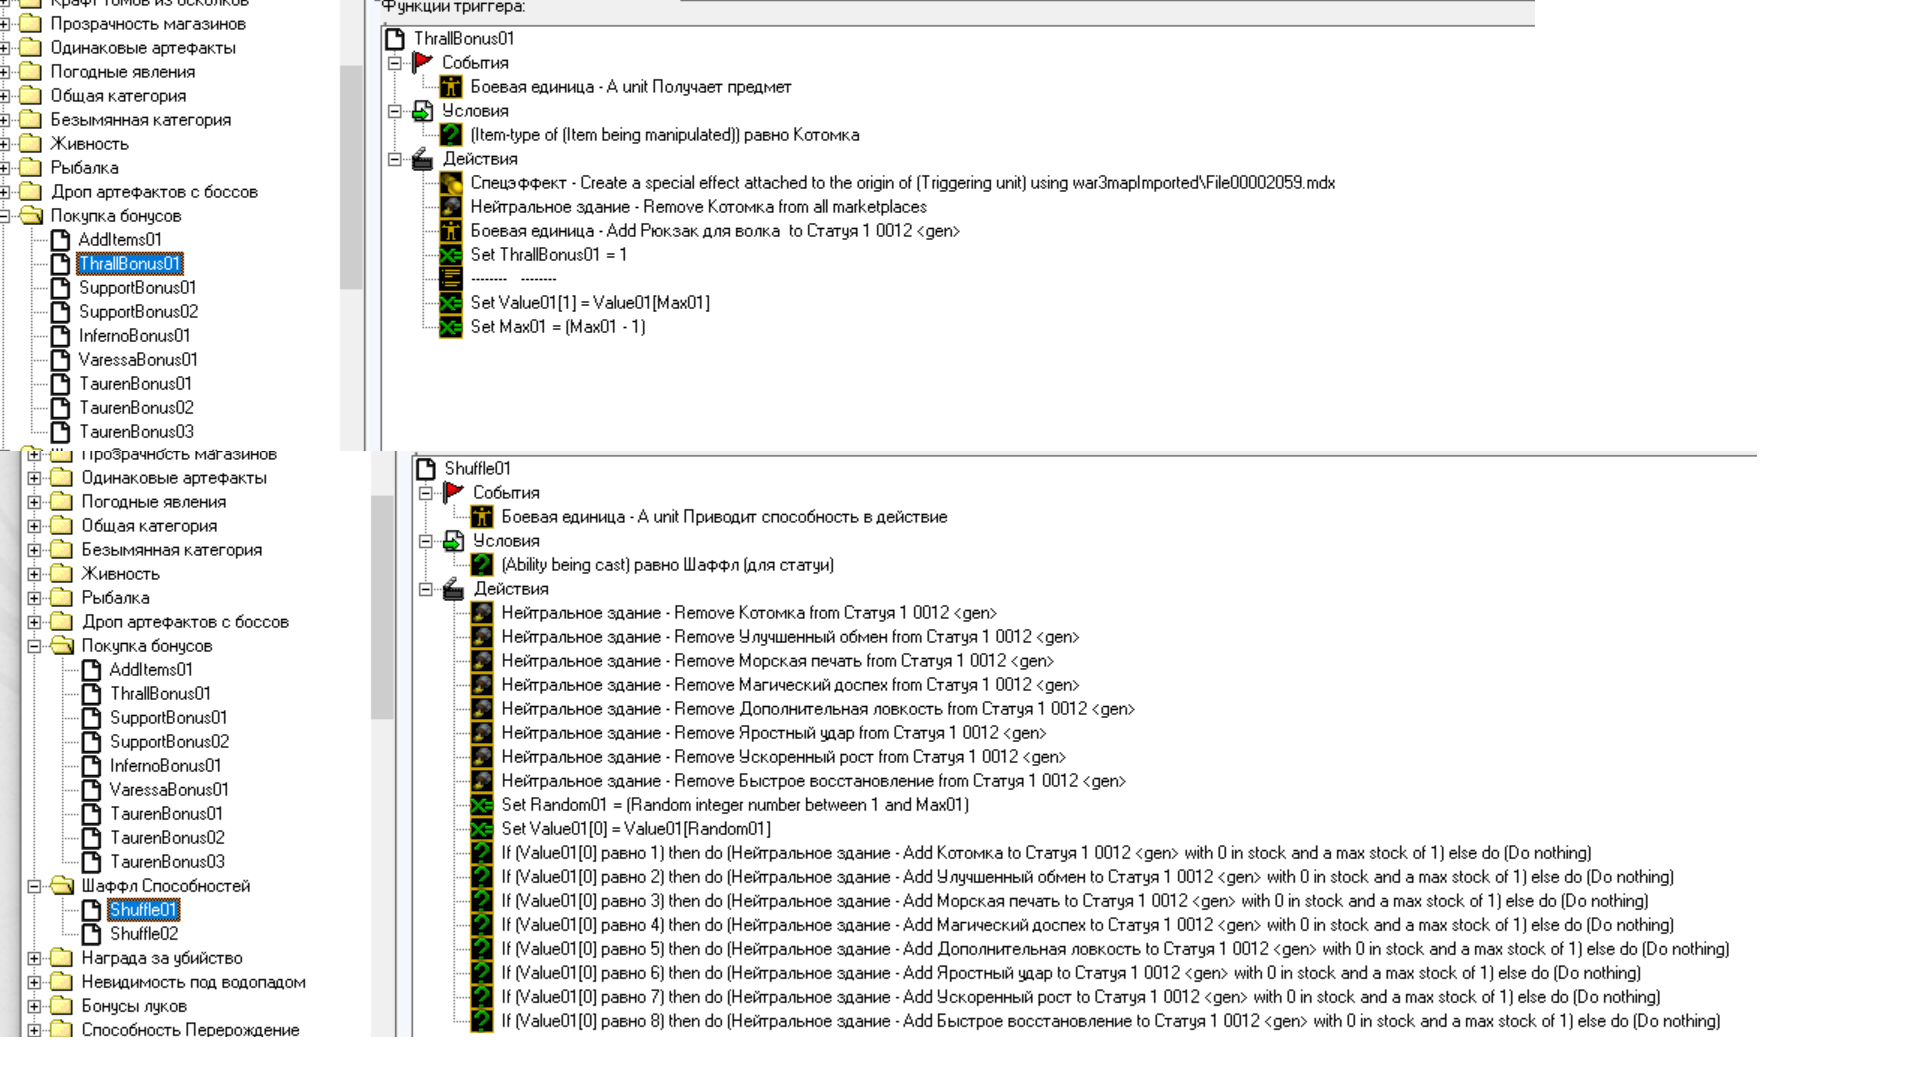Viewport: 1920px width, 1080px height.
Task: Click the variable icon of 'Set Random01'
Action: 482,805
